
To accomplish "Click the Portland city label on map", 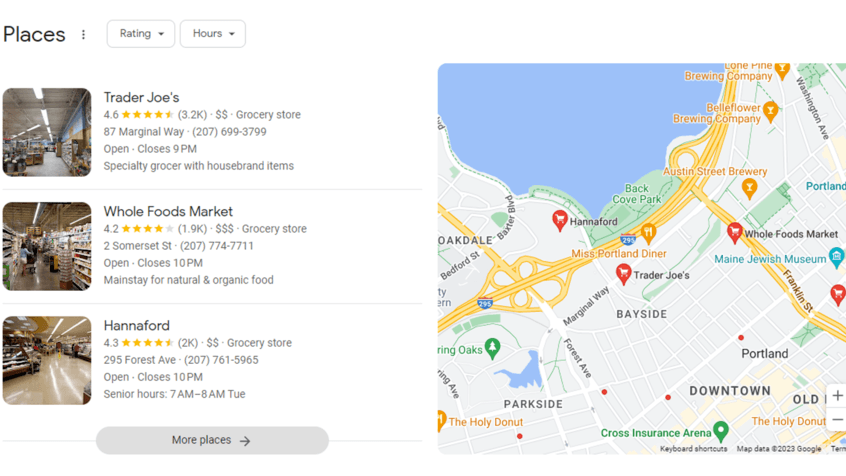I will coord(765,354).
